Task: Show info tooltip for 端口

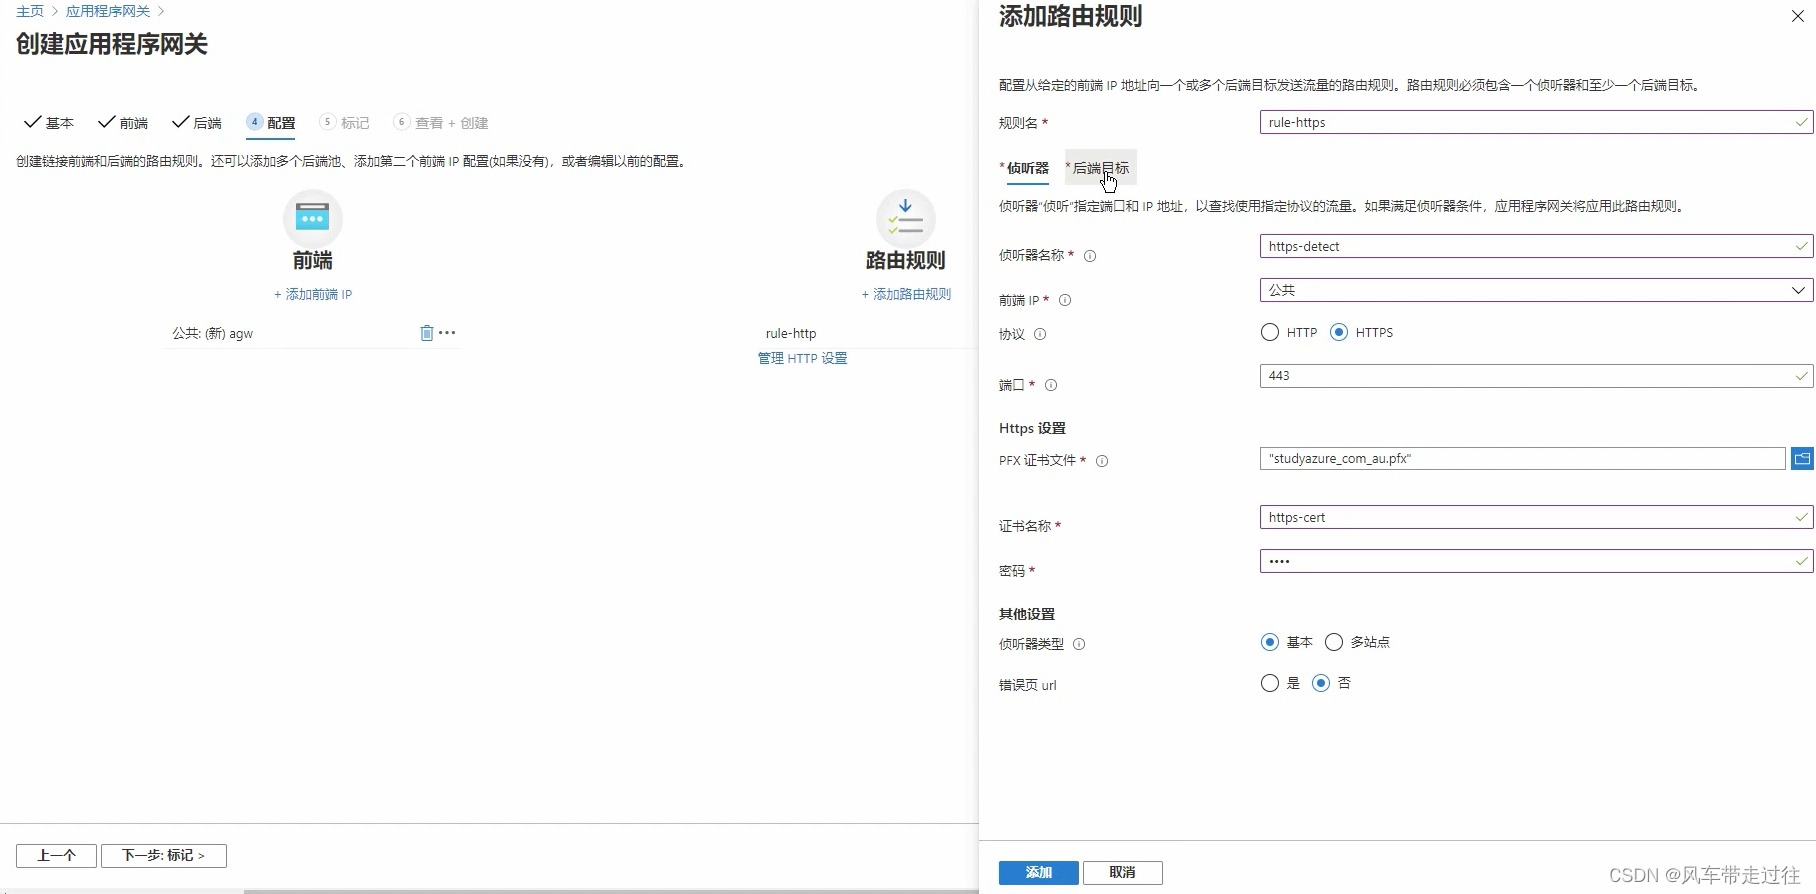Action: click(x=1051, y=385)
